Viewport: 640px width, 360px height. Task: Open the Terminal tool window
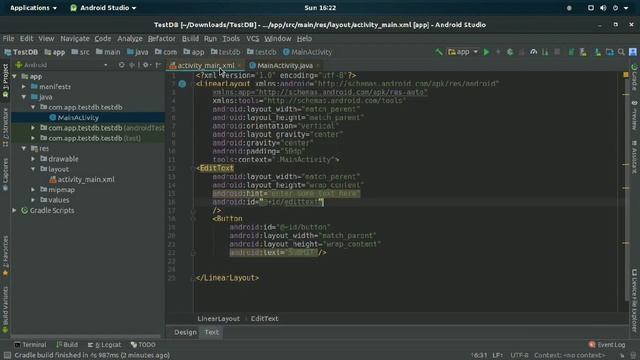coord(30,345)
